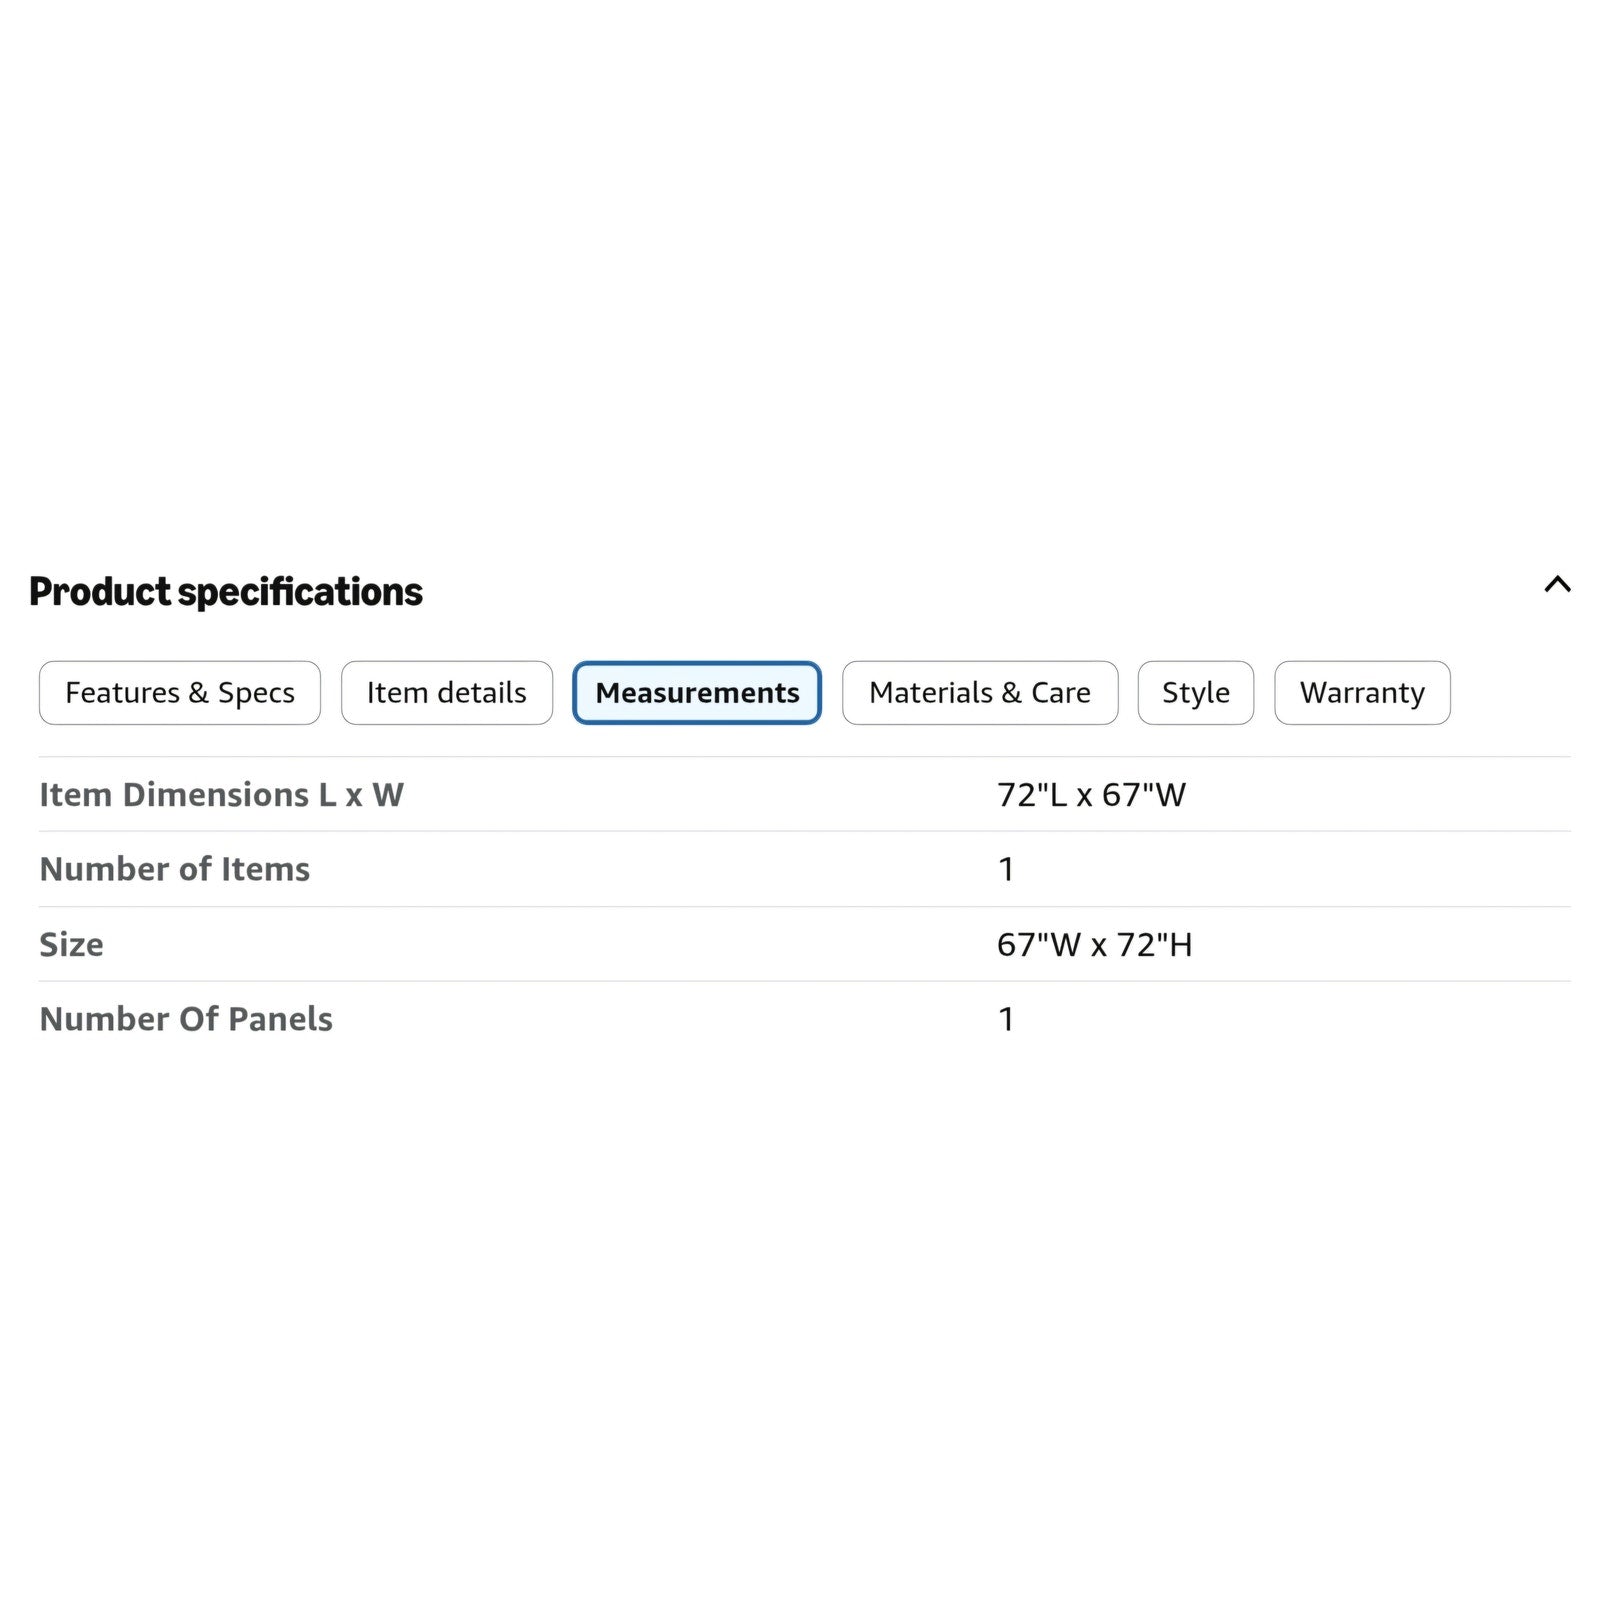Select the Measurements tab
The height and width of the screenshot is (1600, 1600).
coord(697,692)
